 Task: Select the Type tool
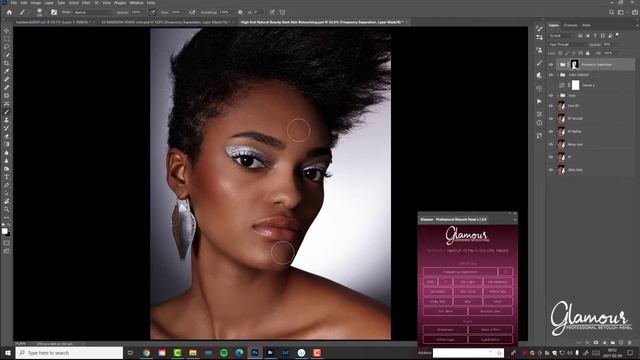pyautogui.click(x=7, y=177)
